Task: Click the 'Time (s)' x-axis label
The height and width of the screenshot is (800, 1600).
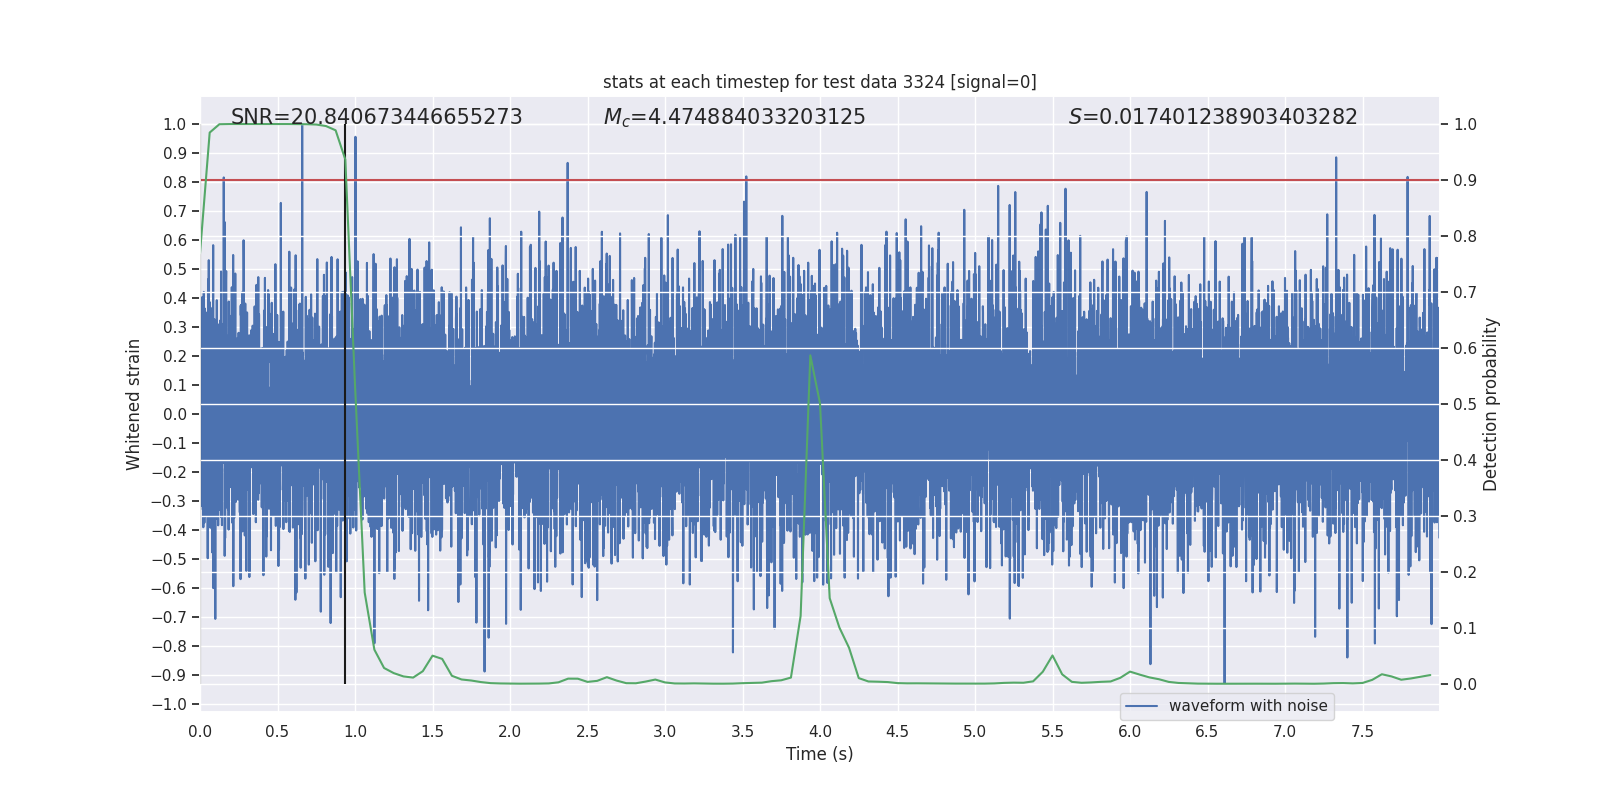Action: [820, 754]
